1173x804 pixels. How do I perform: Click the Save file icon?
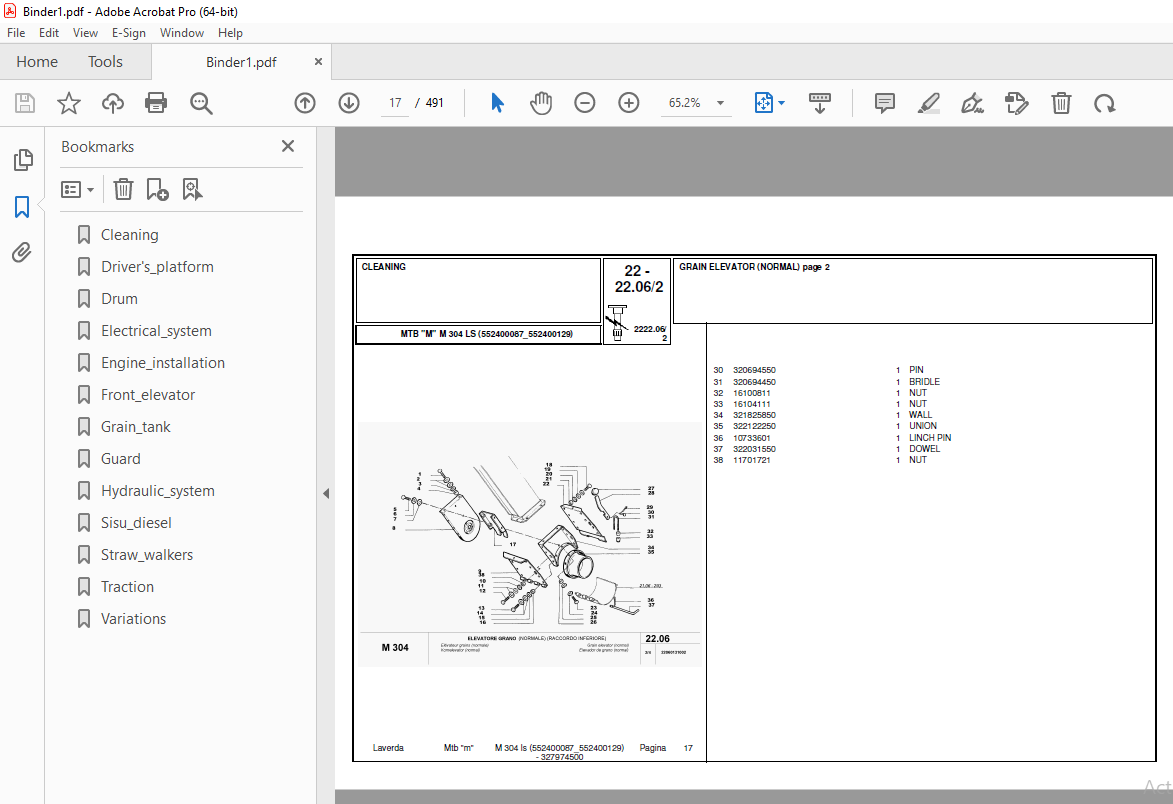coord(25,103)
